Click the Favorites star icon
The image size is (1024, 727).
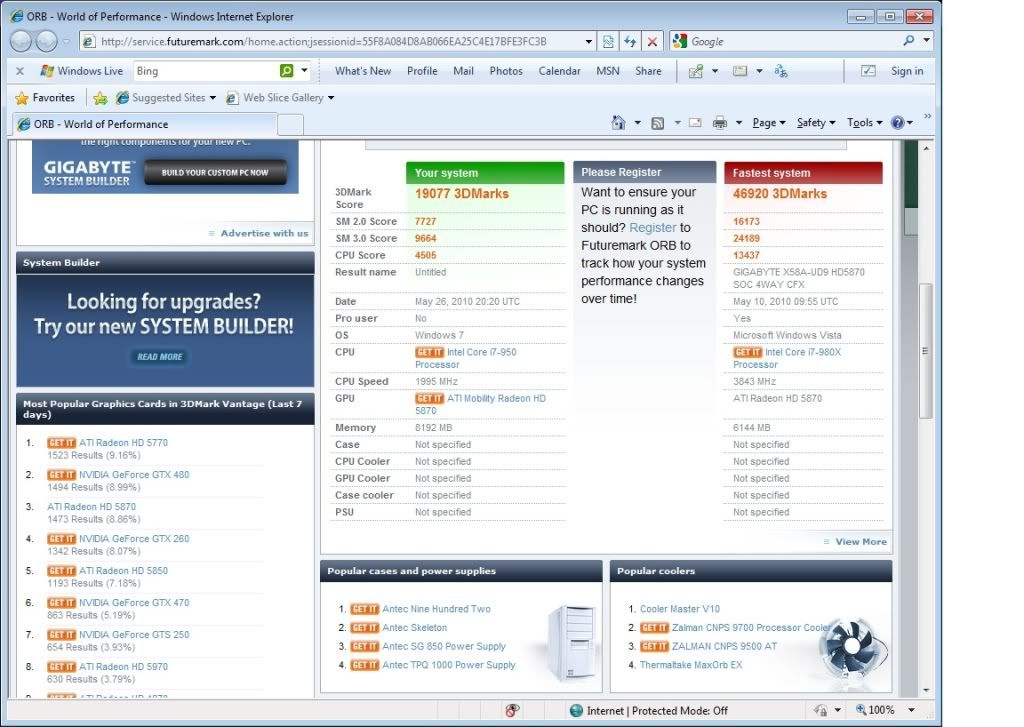(x=22, y=98)
